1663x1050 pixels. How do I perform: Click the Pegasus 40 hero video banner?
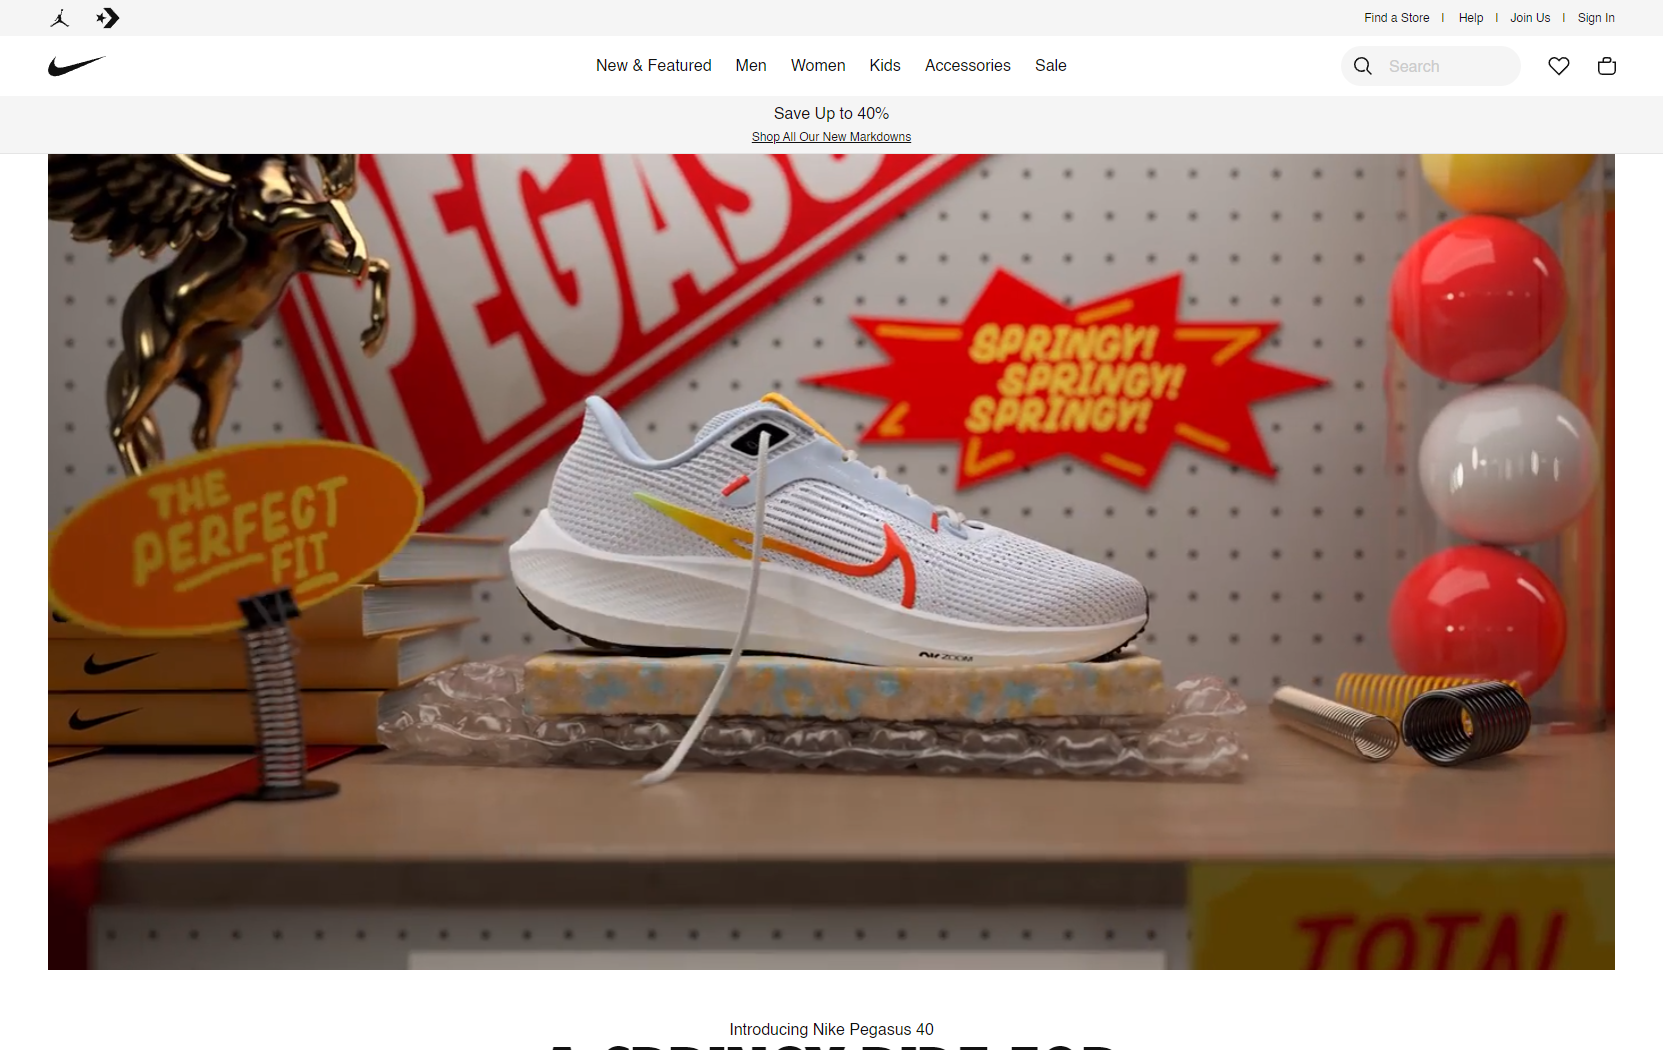tap(831, 561)
